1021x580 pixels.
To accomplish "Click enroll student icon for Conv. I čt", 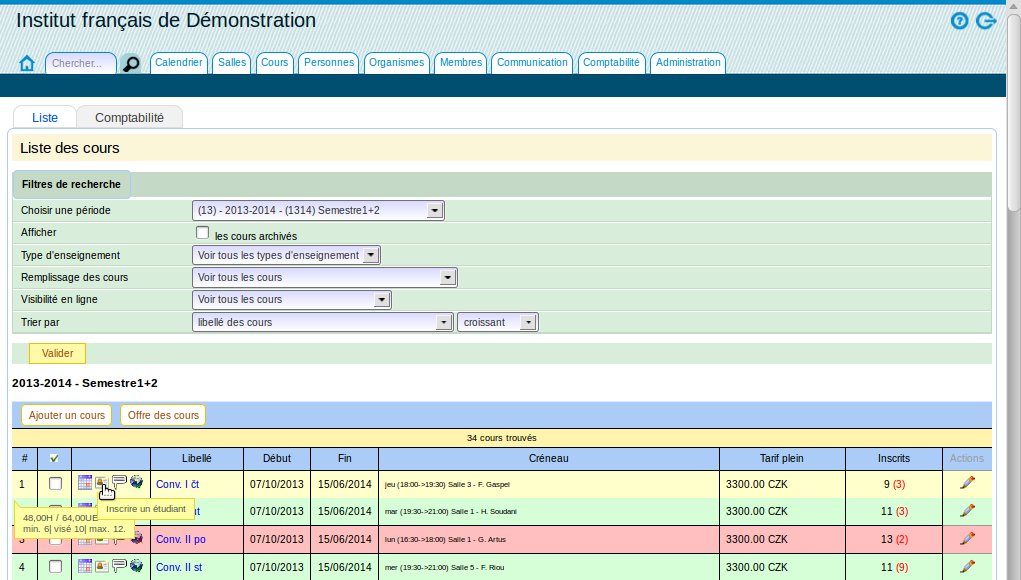I will point(102,482).
